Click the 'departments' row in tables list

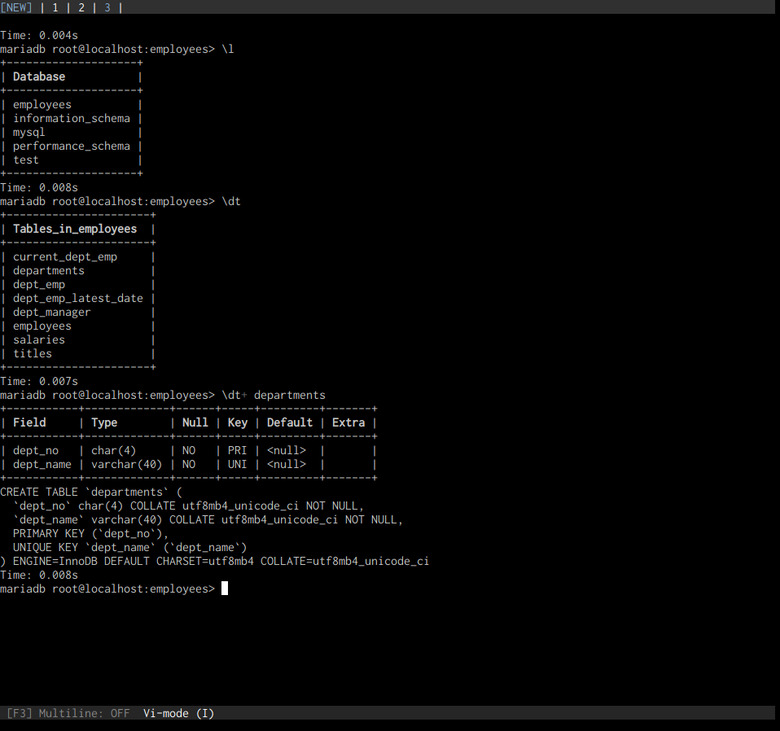[x=49, y=271]
